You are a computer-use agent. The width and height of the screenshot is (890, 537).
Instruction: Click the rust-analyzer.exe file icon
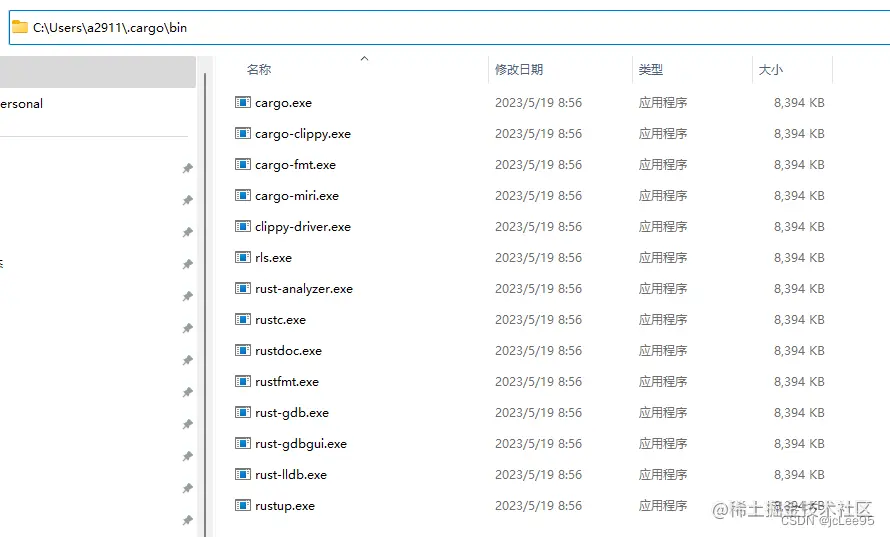click(243, 288)
